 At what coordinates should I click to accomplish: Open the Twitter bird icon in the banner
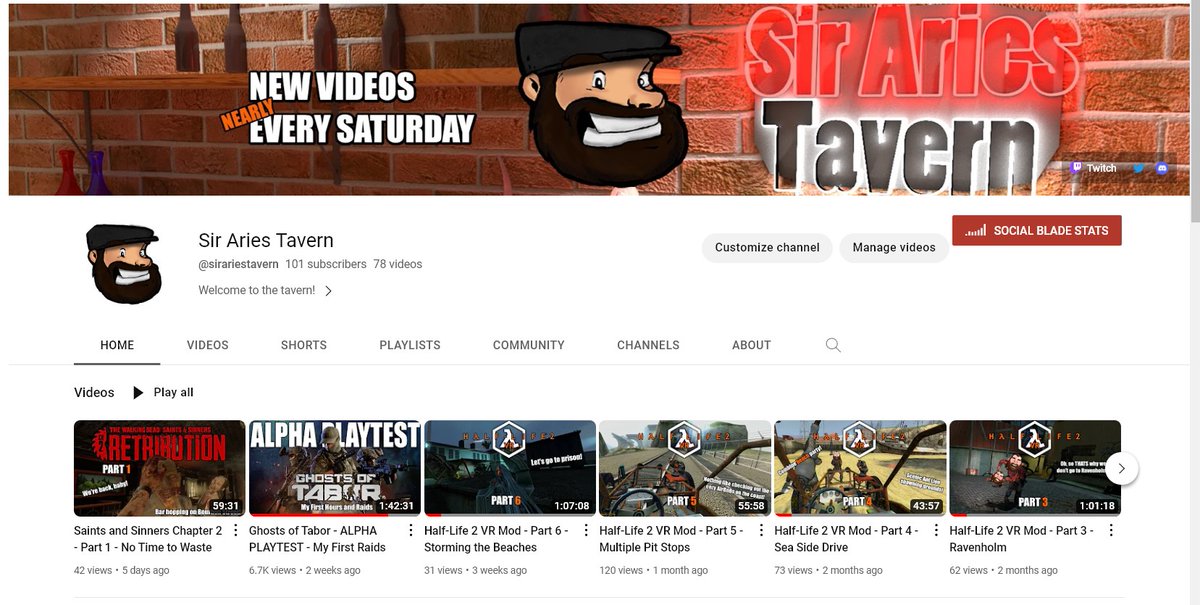pyautogui.click(x=1138, y=169)
